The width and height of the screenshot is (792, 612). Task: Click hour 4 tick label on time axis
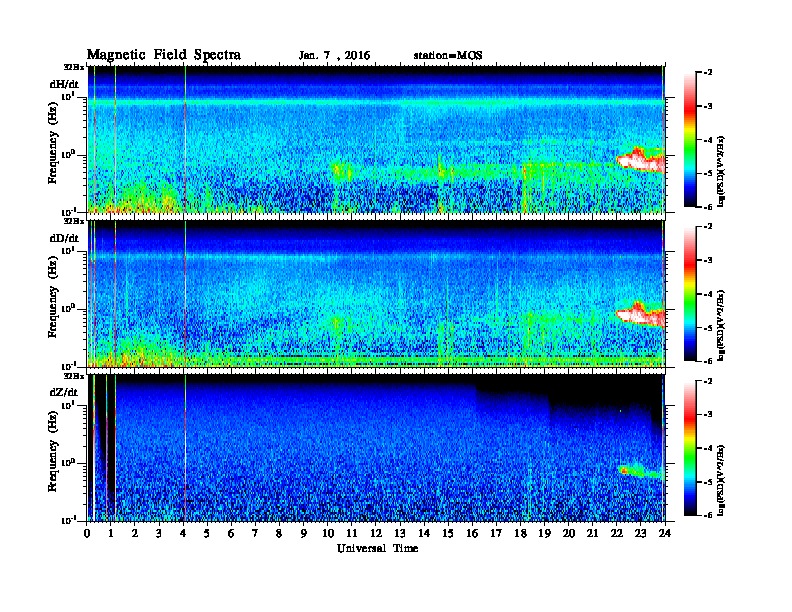click(183, 533)
